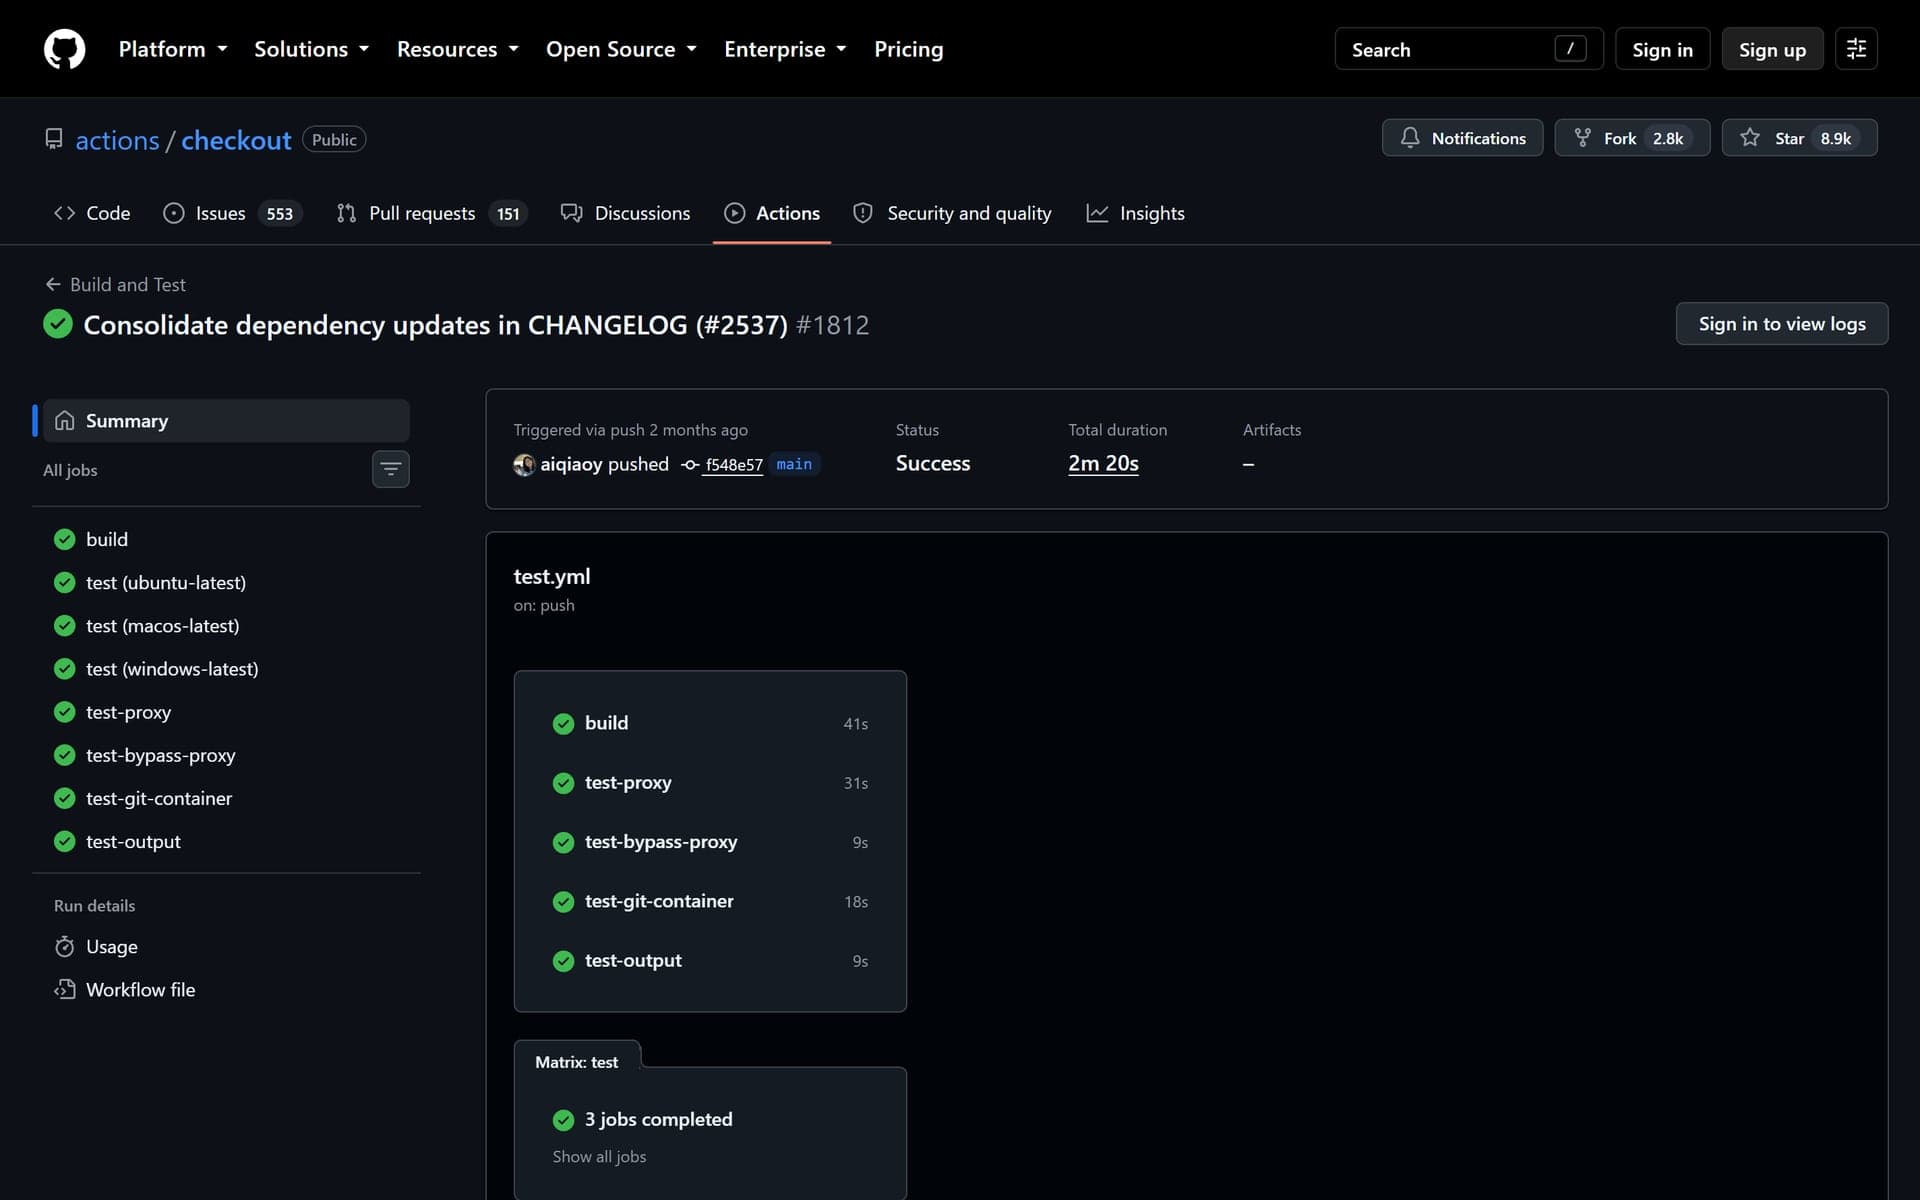
Task: Click the GitHub Octocat logo
Action: (x=64, y=49)
